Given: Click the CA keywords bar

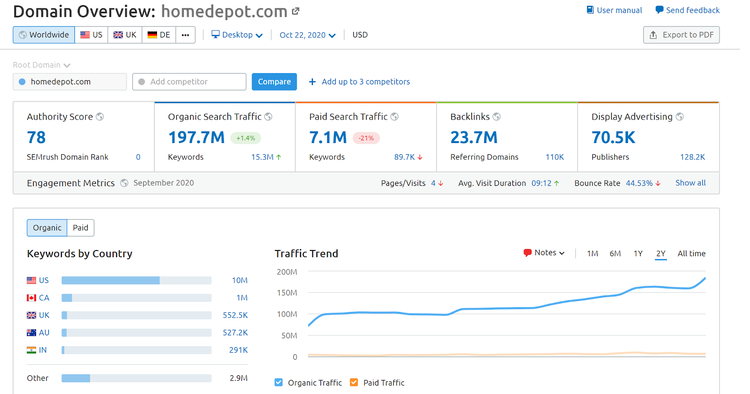Looking at the screenshot, I should (x=137, y=298).
